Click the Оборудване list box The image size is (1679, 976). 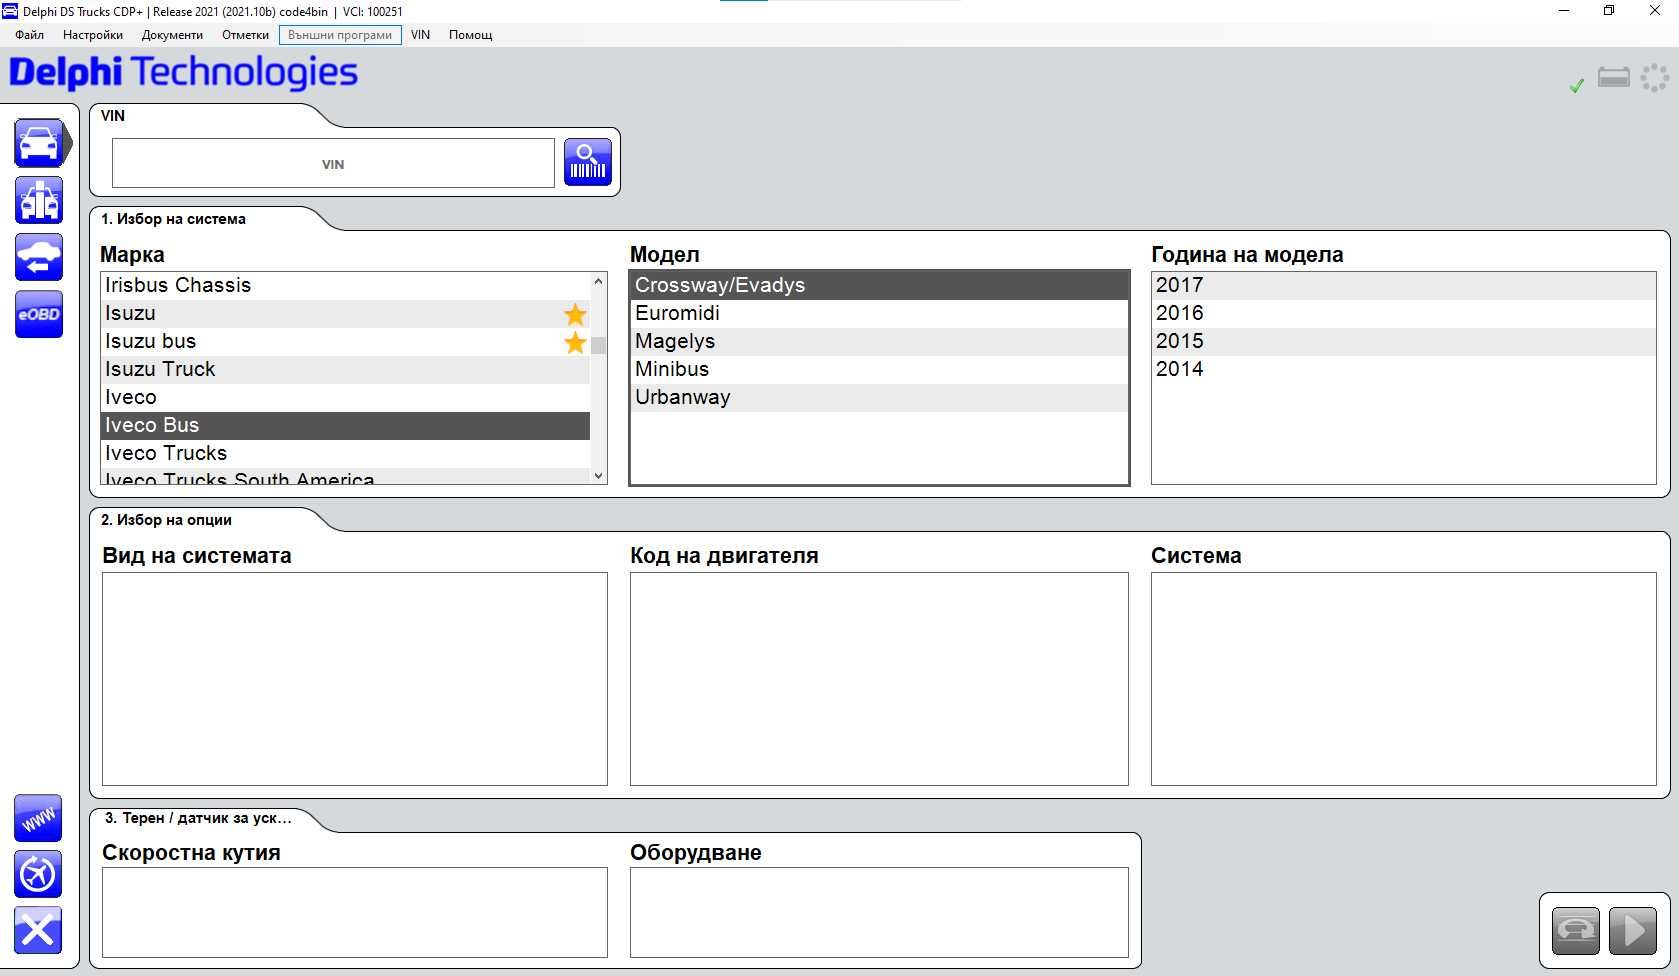click(879, 912)
